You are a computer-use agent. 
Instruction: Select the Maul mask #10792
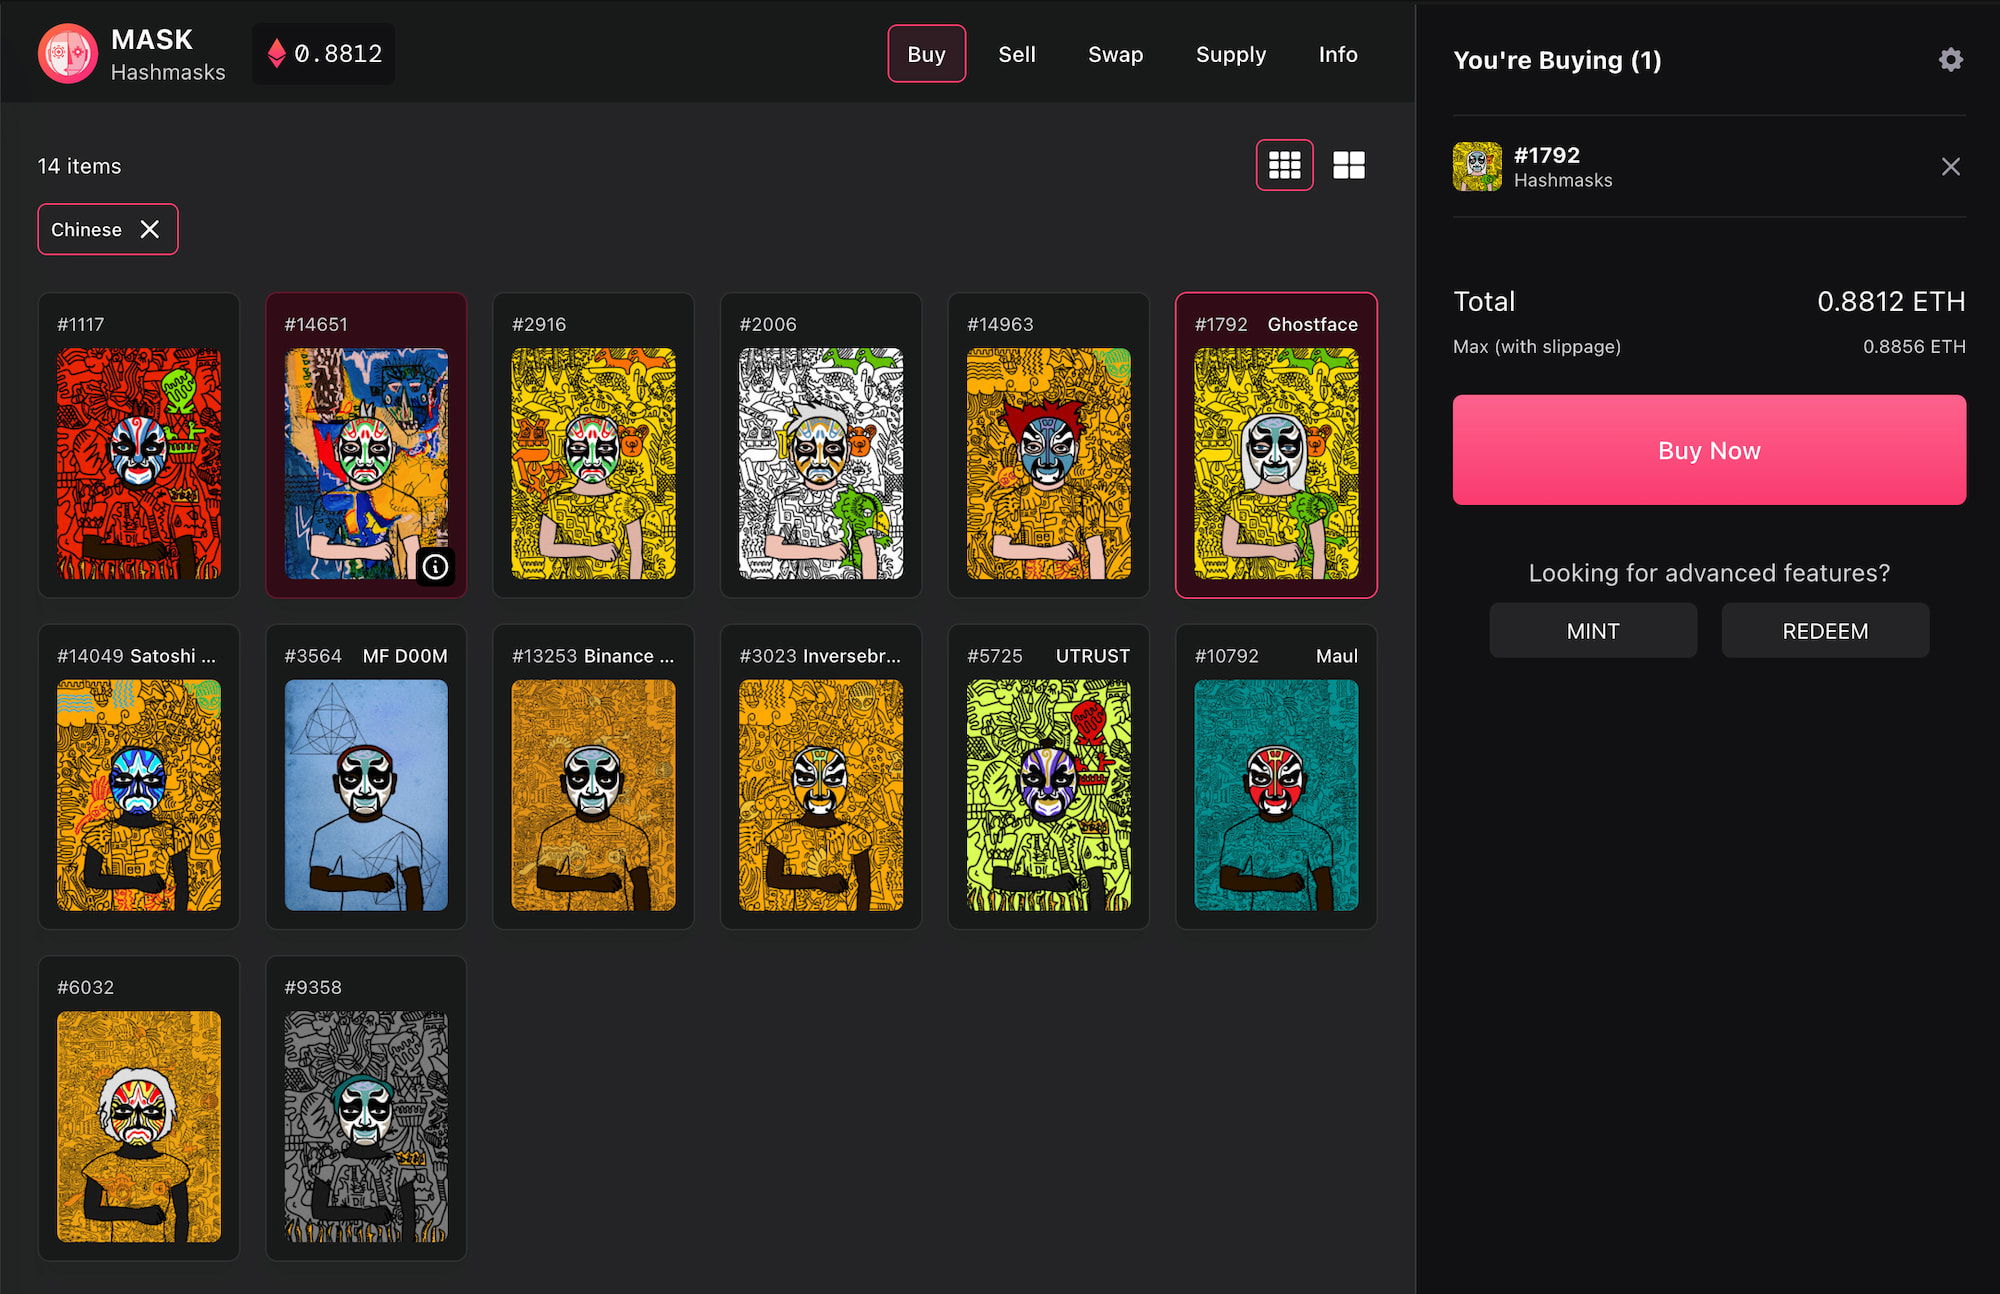click(1276, 794)
